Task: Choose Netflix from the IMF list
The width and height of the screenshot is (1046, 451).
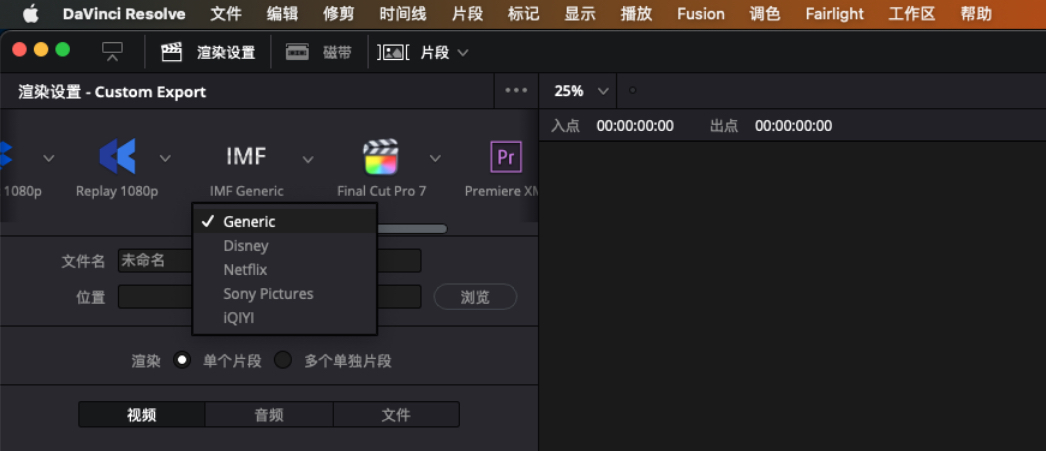Action: [285, 270]
